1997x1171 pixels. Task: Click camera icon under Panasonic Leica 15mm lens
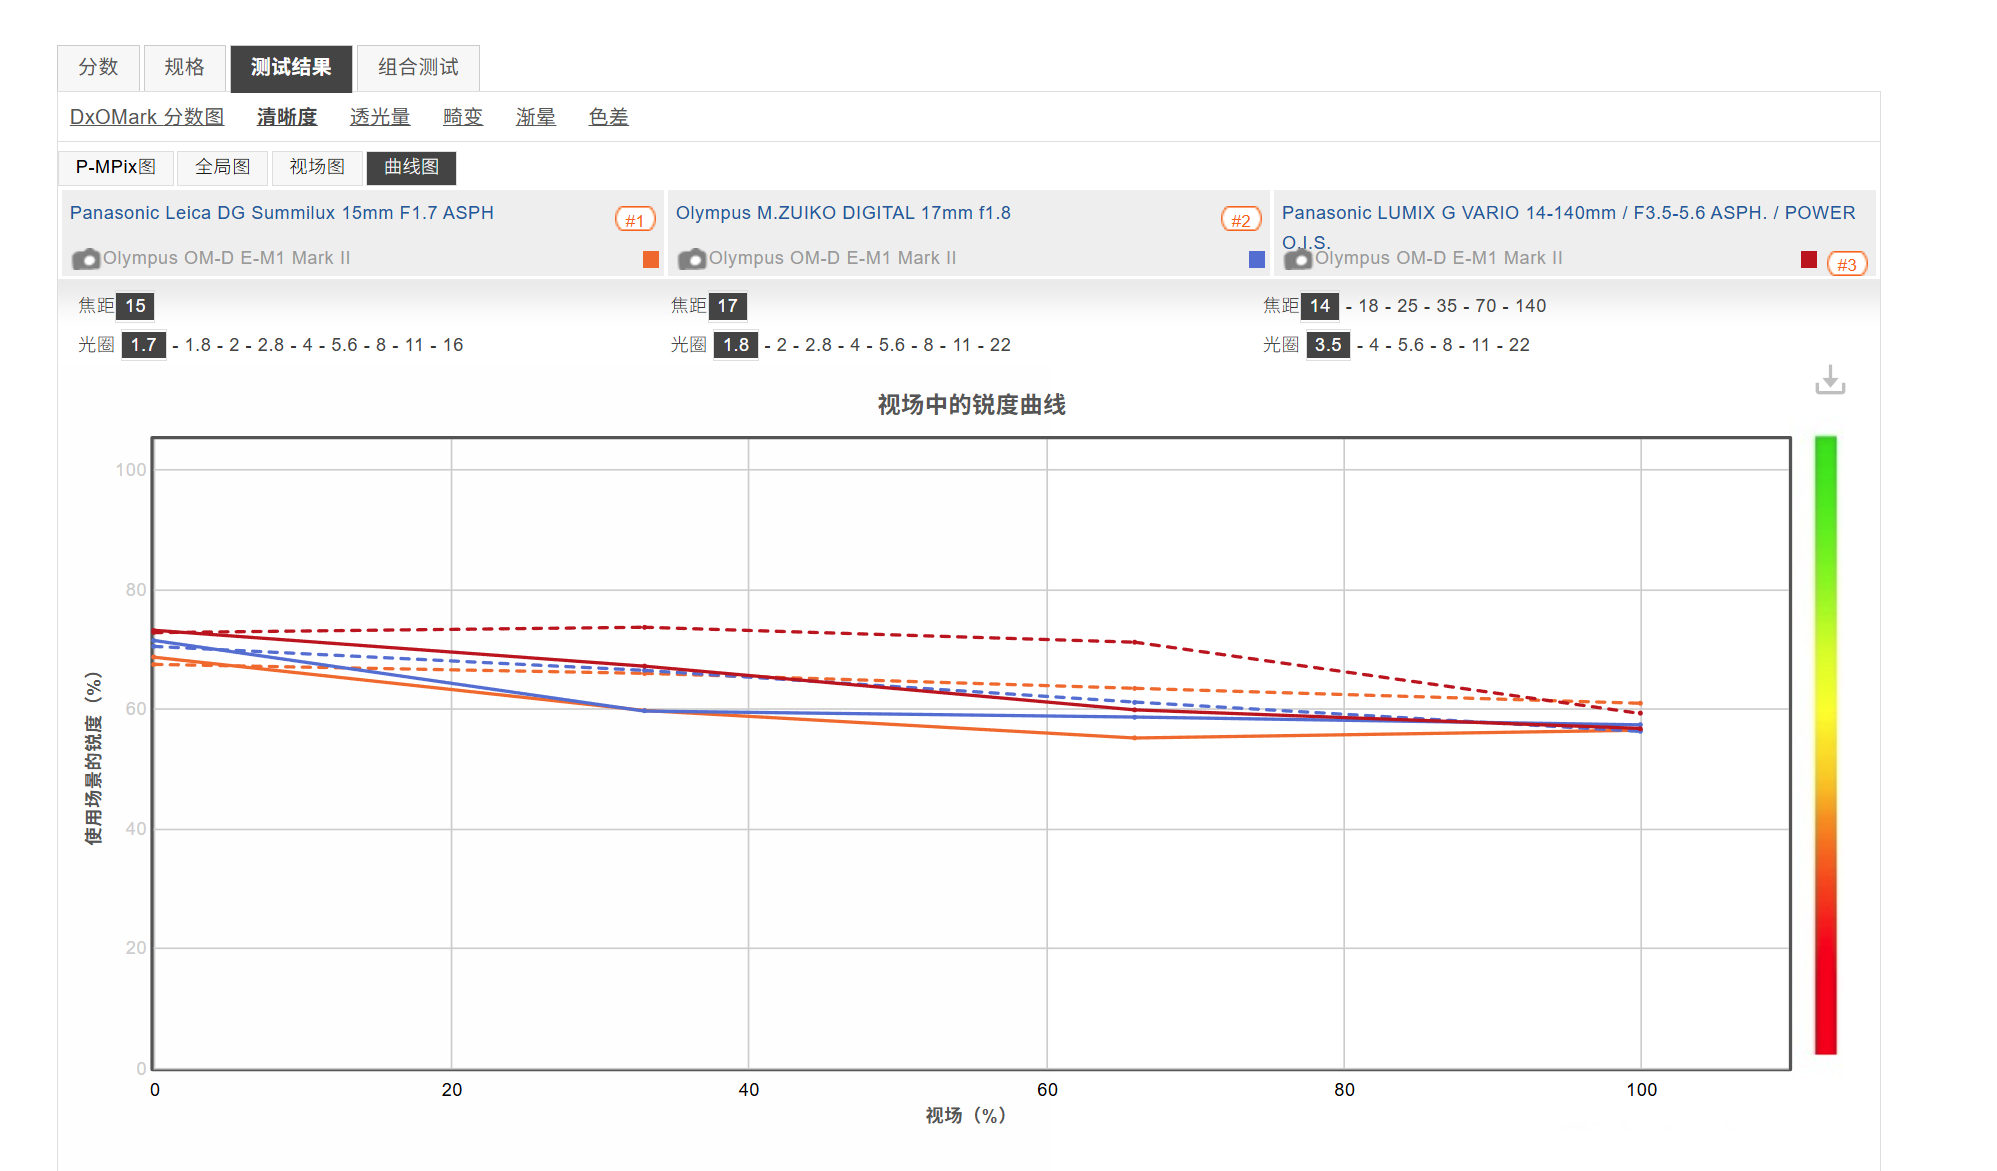coord(86,259)
